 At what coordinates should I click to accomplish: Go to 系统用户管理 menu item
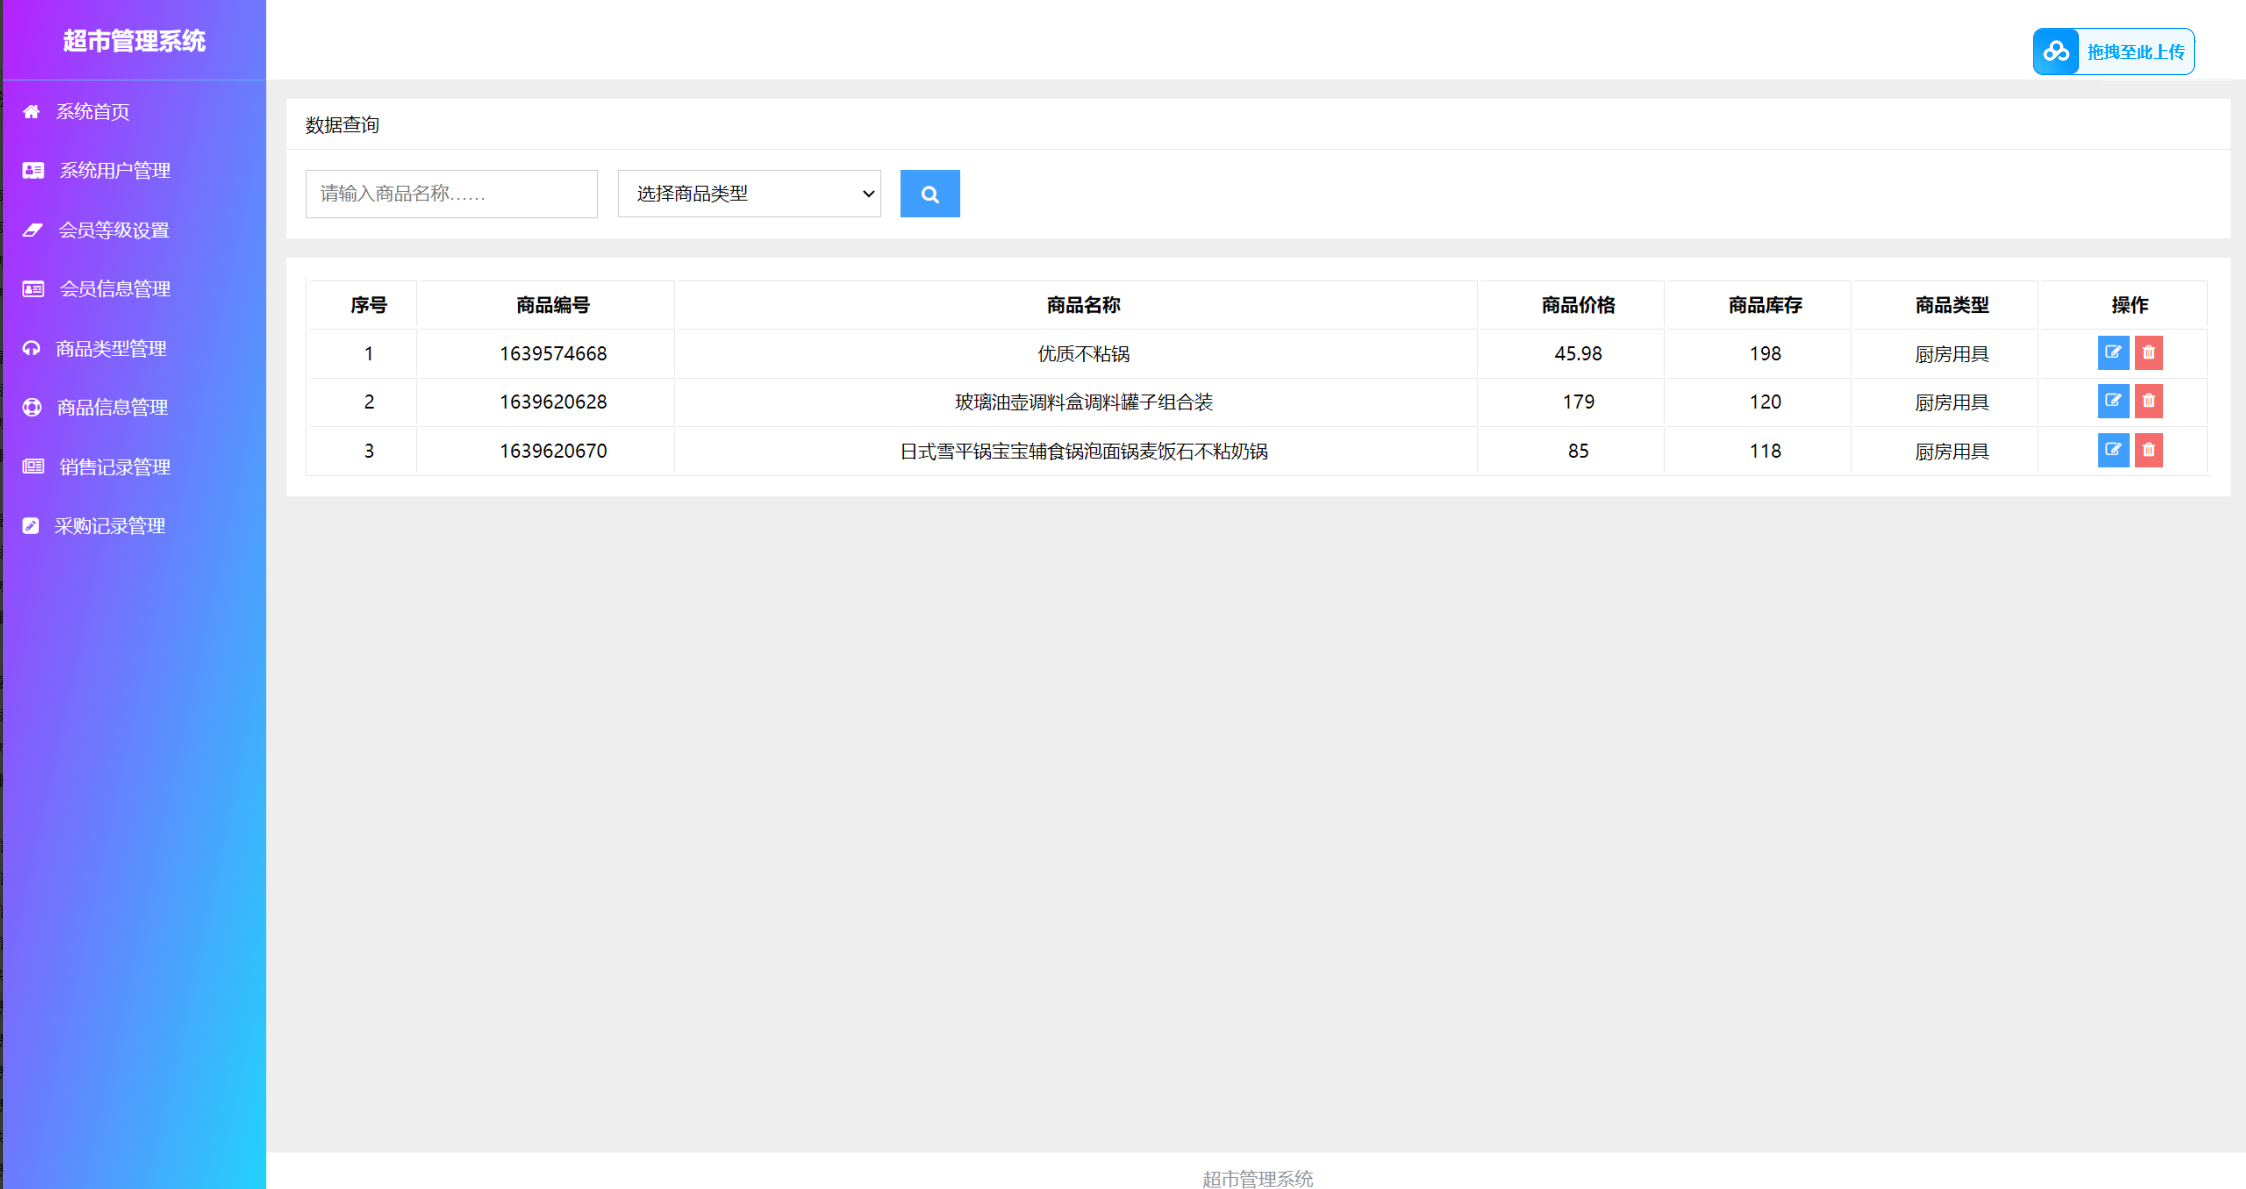pyautogui.click(x=114, y=171)
